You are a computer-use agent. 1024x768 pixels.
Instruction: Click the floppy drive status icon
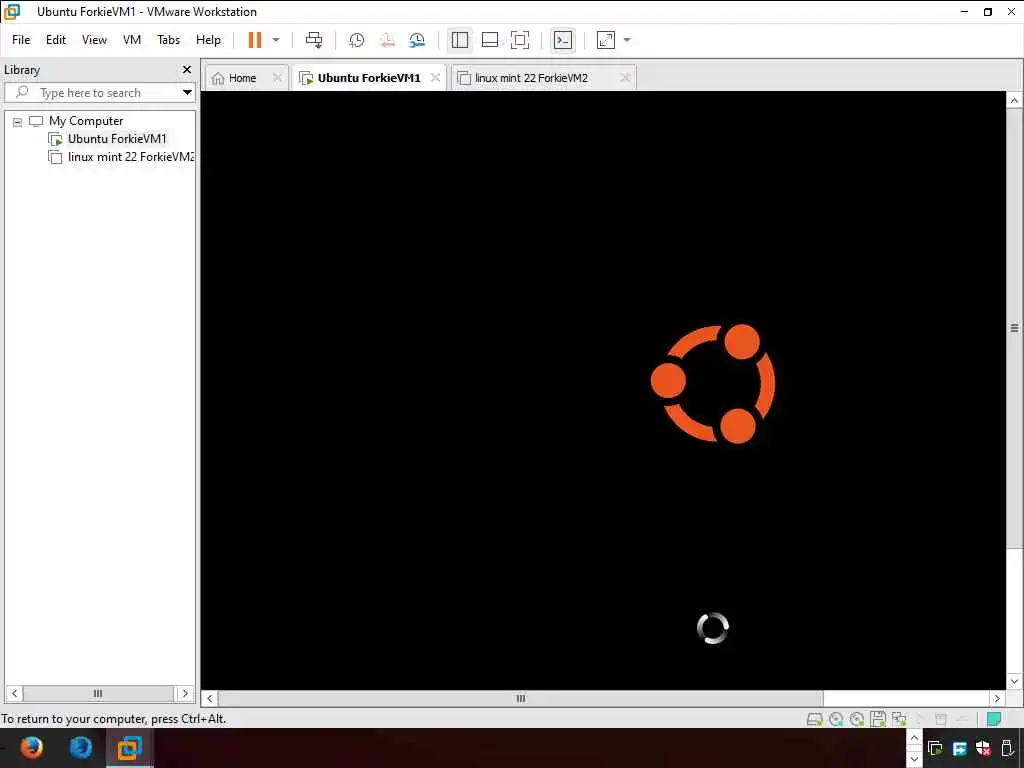(878, 719)
